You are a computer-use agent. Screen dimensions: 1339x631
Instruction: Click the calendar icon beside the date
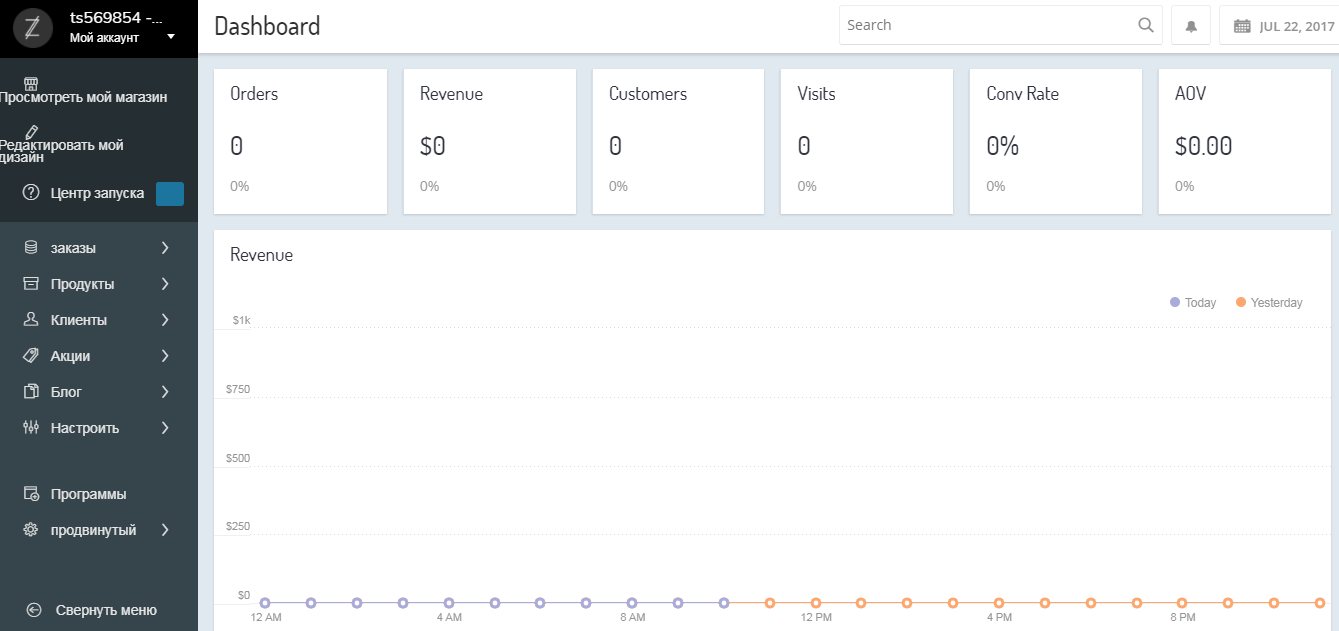click(x=1242, y=27)
